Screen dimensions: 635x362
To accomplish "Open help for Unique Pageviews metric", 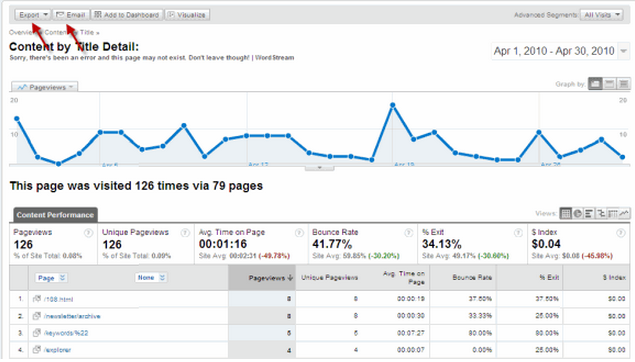I will [x=185, y=233].
